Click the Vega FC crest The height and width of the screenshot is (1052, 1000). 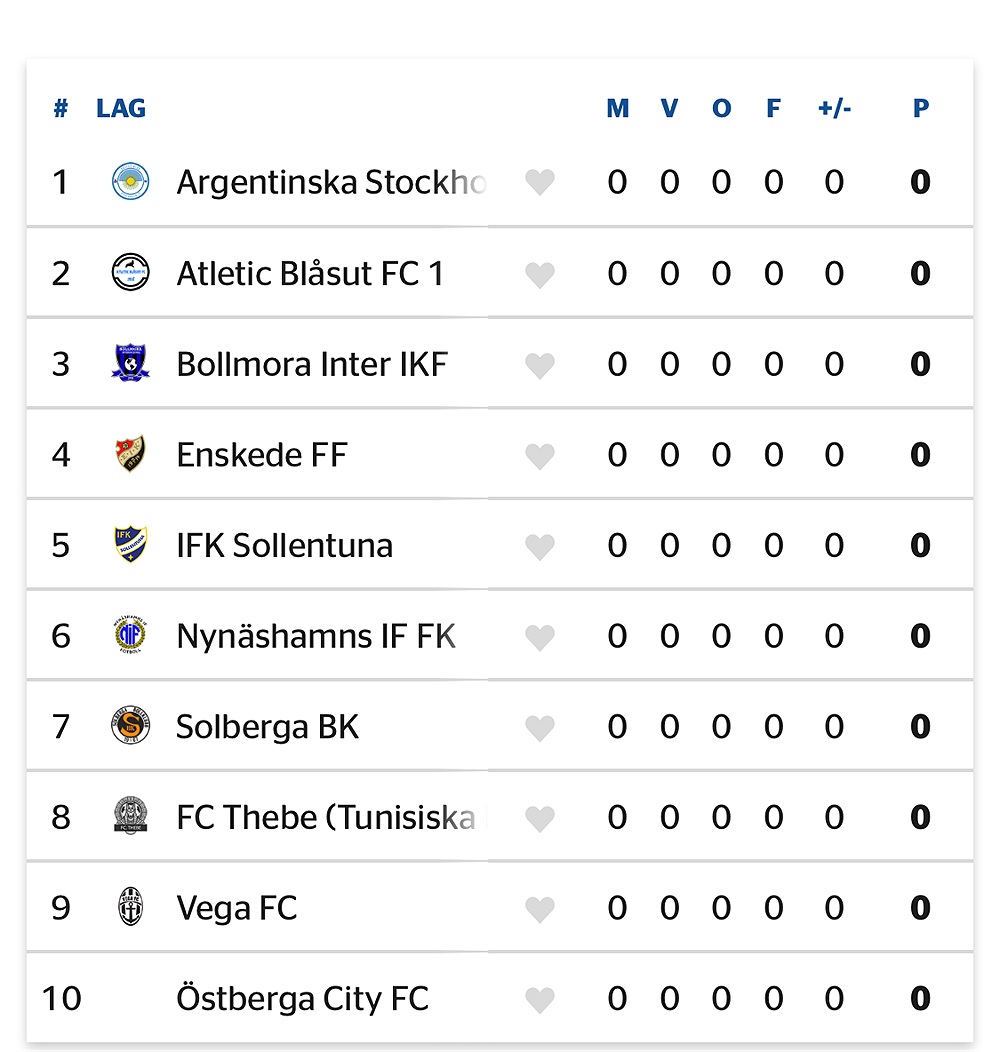[130, 907]
